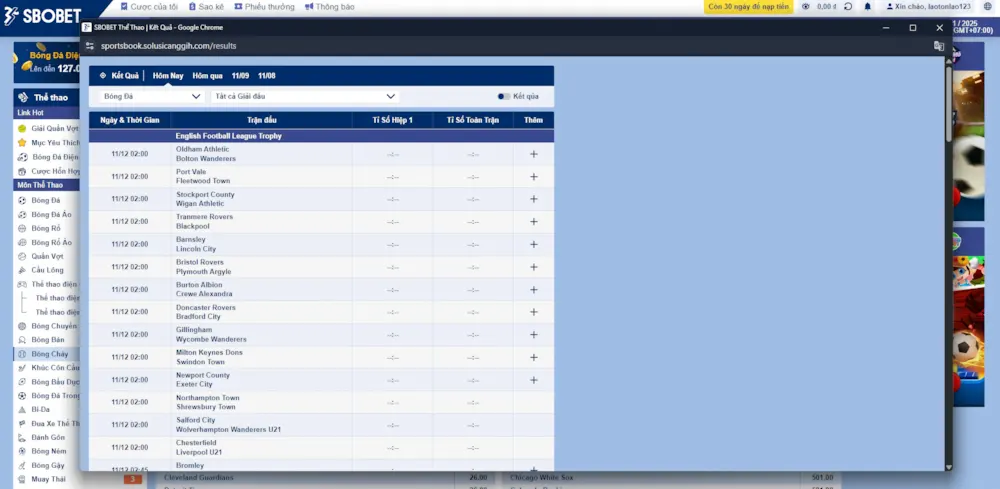This screenshot has width=1000, height=489.
Task: Open the Cược của tôi link
Action: click(149, 7)
